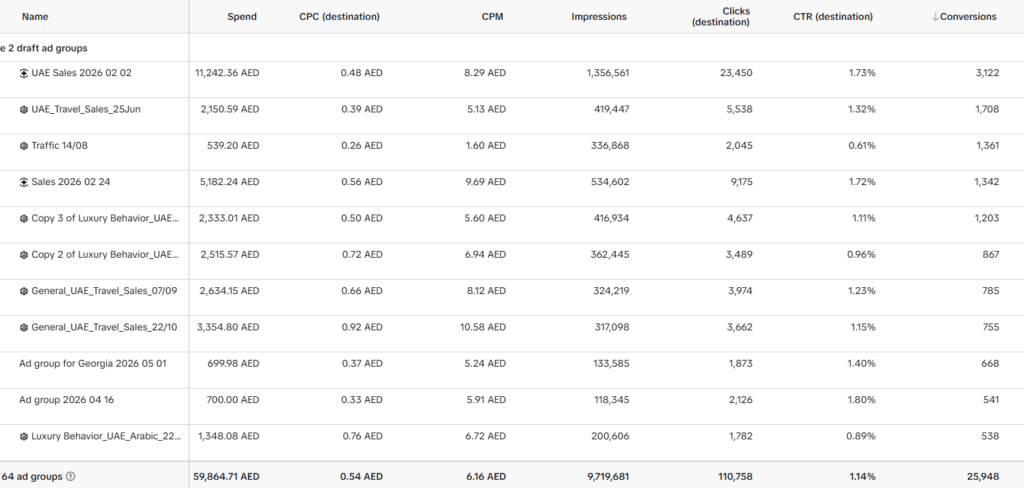Sort by the Conversions column header
This screenshot has width=1024, height=488.
point(968,17)
